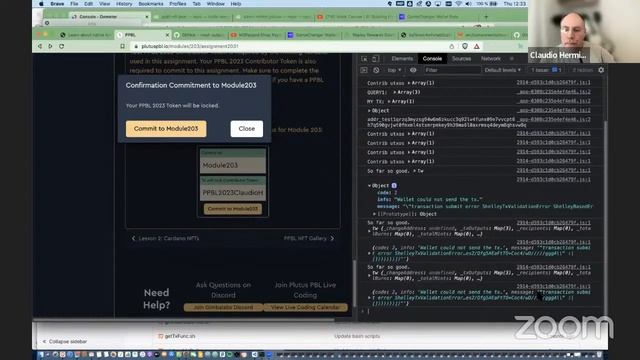The height and width of the screenshot is (360, 640).
Task: Open the Default levels dropdown
Action: 502,70
